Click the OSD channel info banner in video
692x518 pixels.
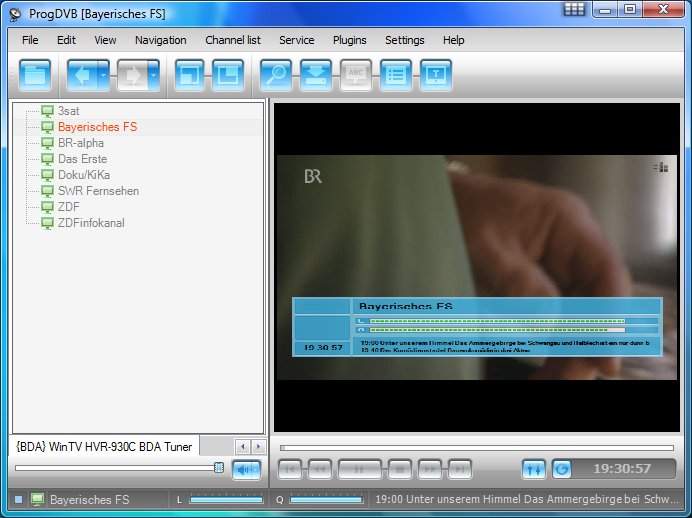point(477,327)
